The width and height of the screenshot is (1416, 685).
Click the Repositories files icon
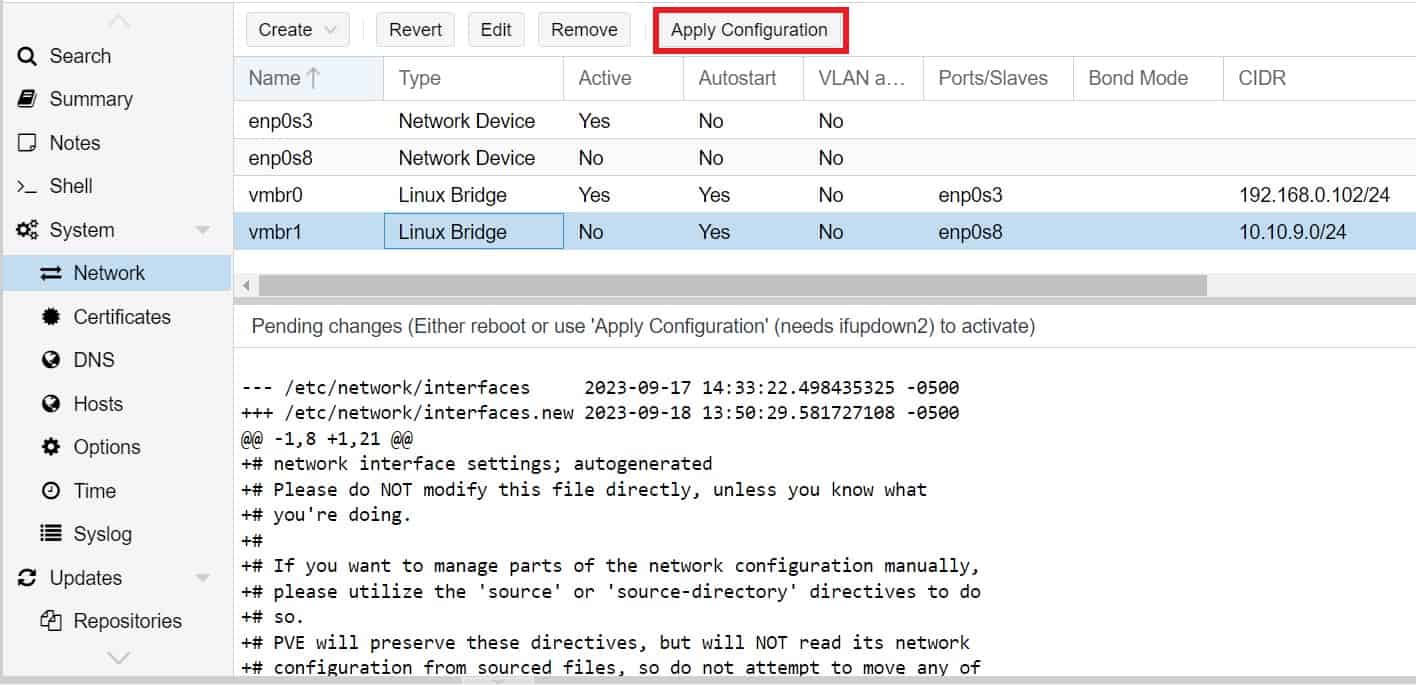pos(51,621)
